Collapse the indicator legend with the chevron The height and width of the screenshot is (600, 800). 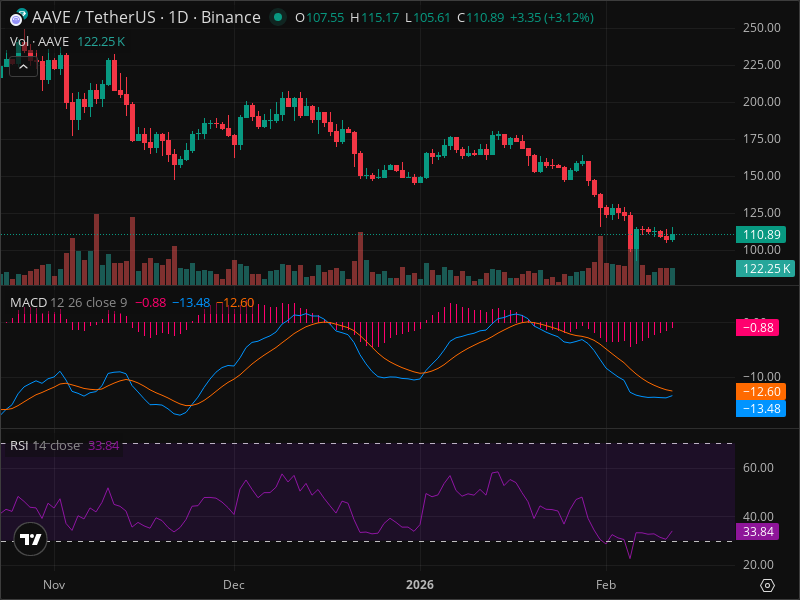point(23,67)
